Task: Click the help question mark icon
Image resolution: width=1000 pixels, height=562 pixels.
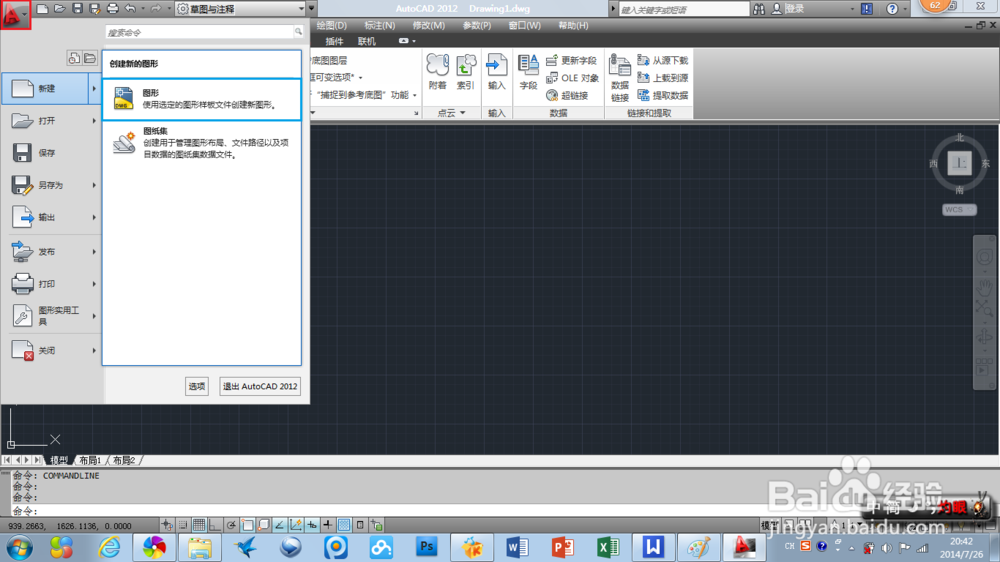Action: 892,9
